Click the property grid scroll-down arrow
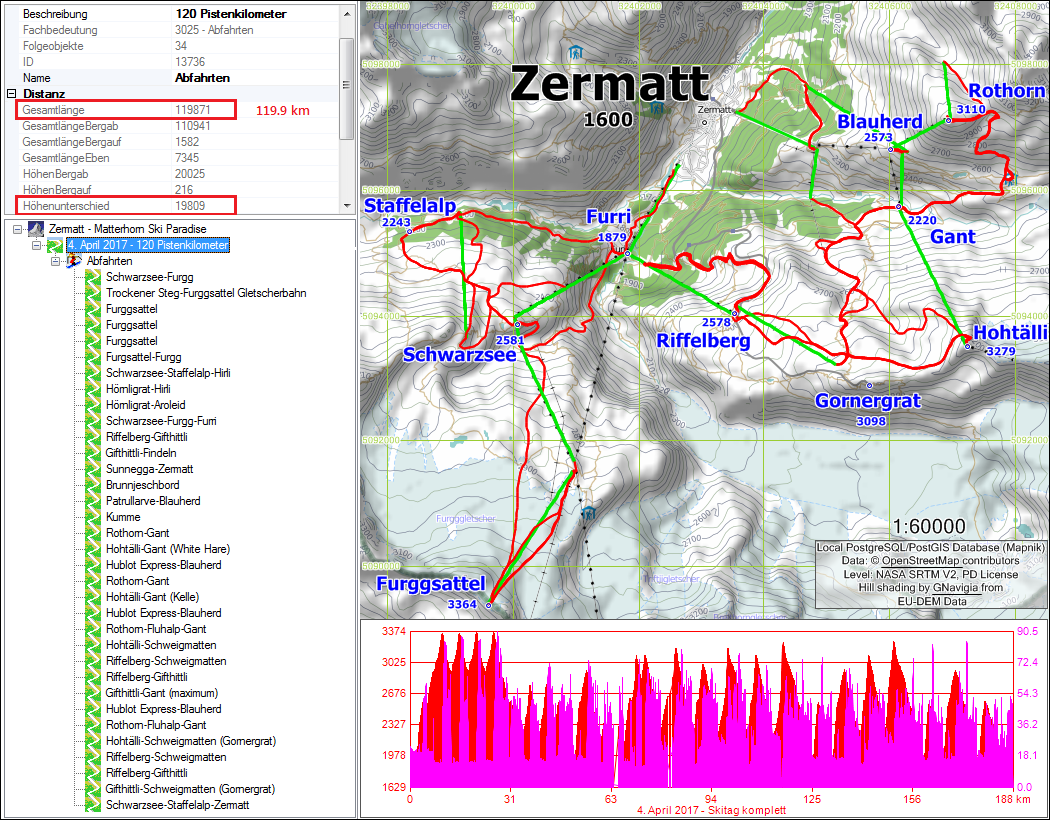Screen dimensions: 1050x820 click(346, 206)
